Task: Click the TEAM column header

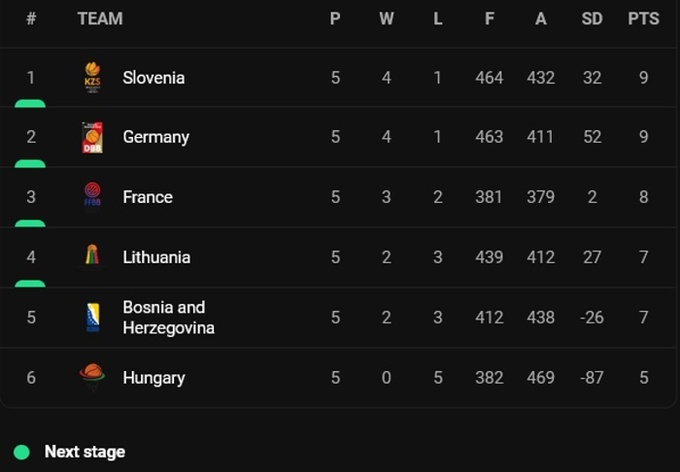Action: (x=100, y=19)
